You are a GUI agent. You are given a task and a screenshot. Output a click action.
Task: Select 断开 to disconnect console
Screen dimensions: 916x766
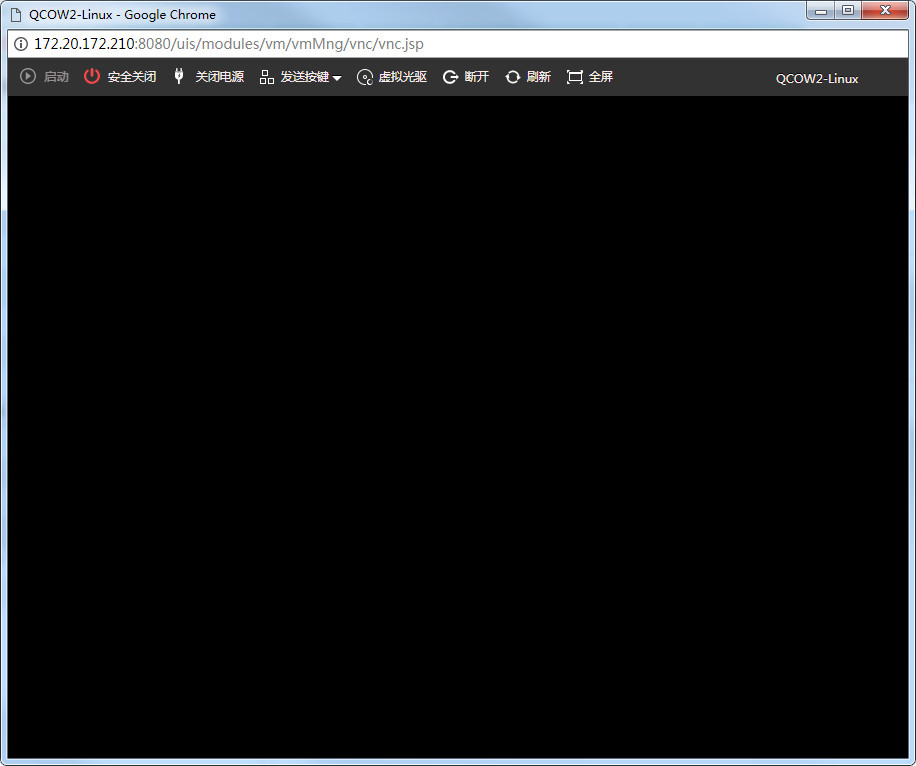point(477,77)
